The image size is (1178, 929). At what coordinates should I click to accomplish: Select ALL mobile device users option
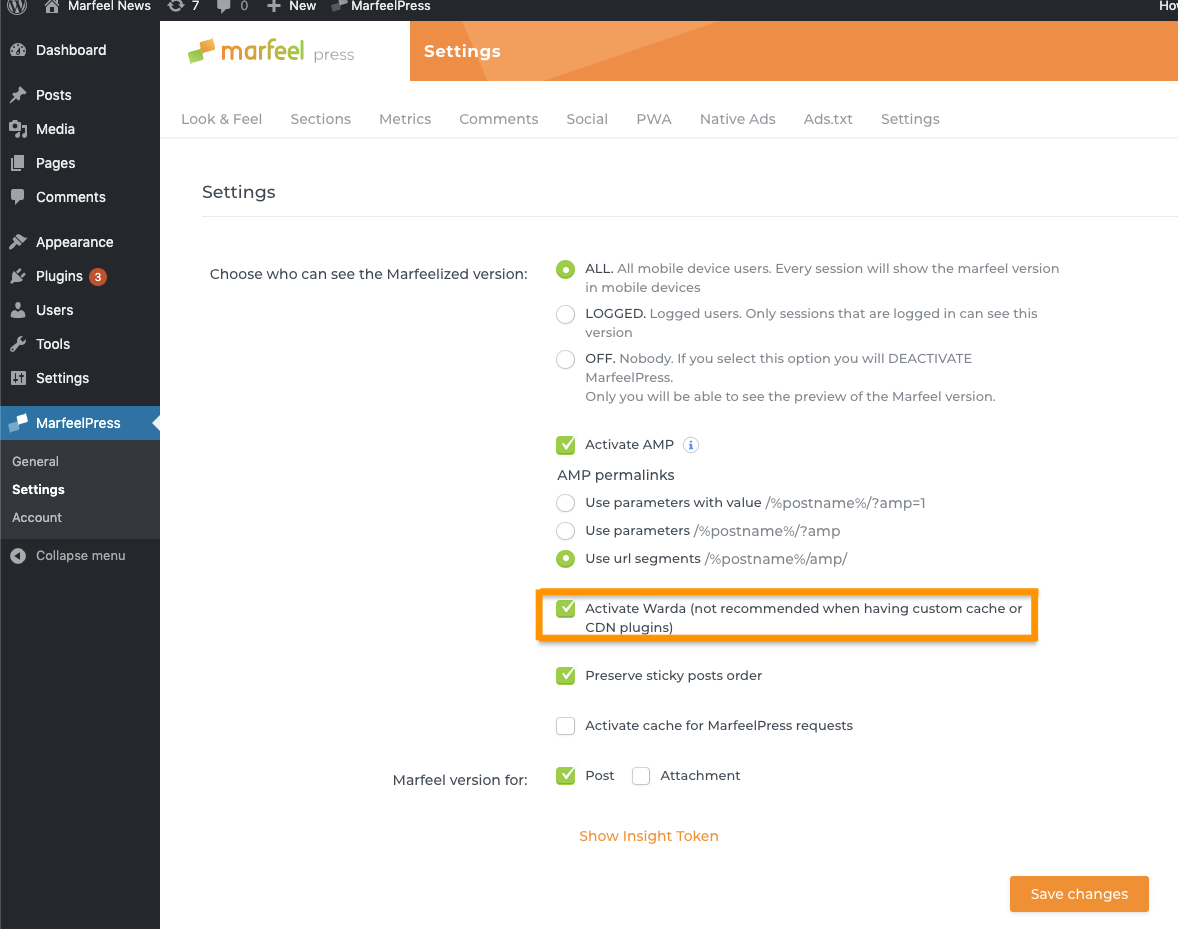tap(566, 269)
